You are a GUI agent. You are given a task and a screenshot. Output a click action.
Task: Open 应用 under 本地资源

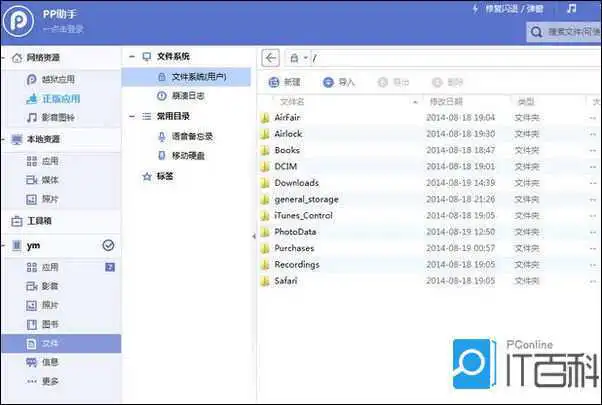coord(50,161)
